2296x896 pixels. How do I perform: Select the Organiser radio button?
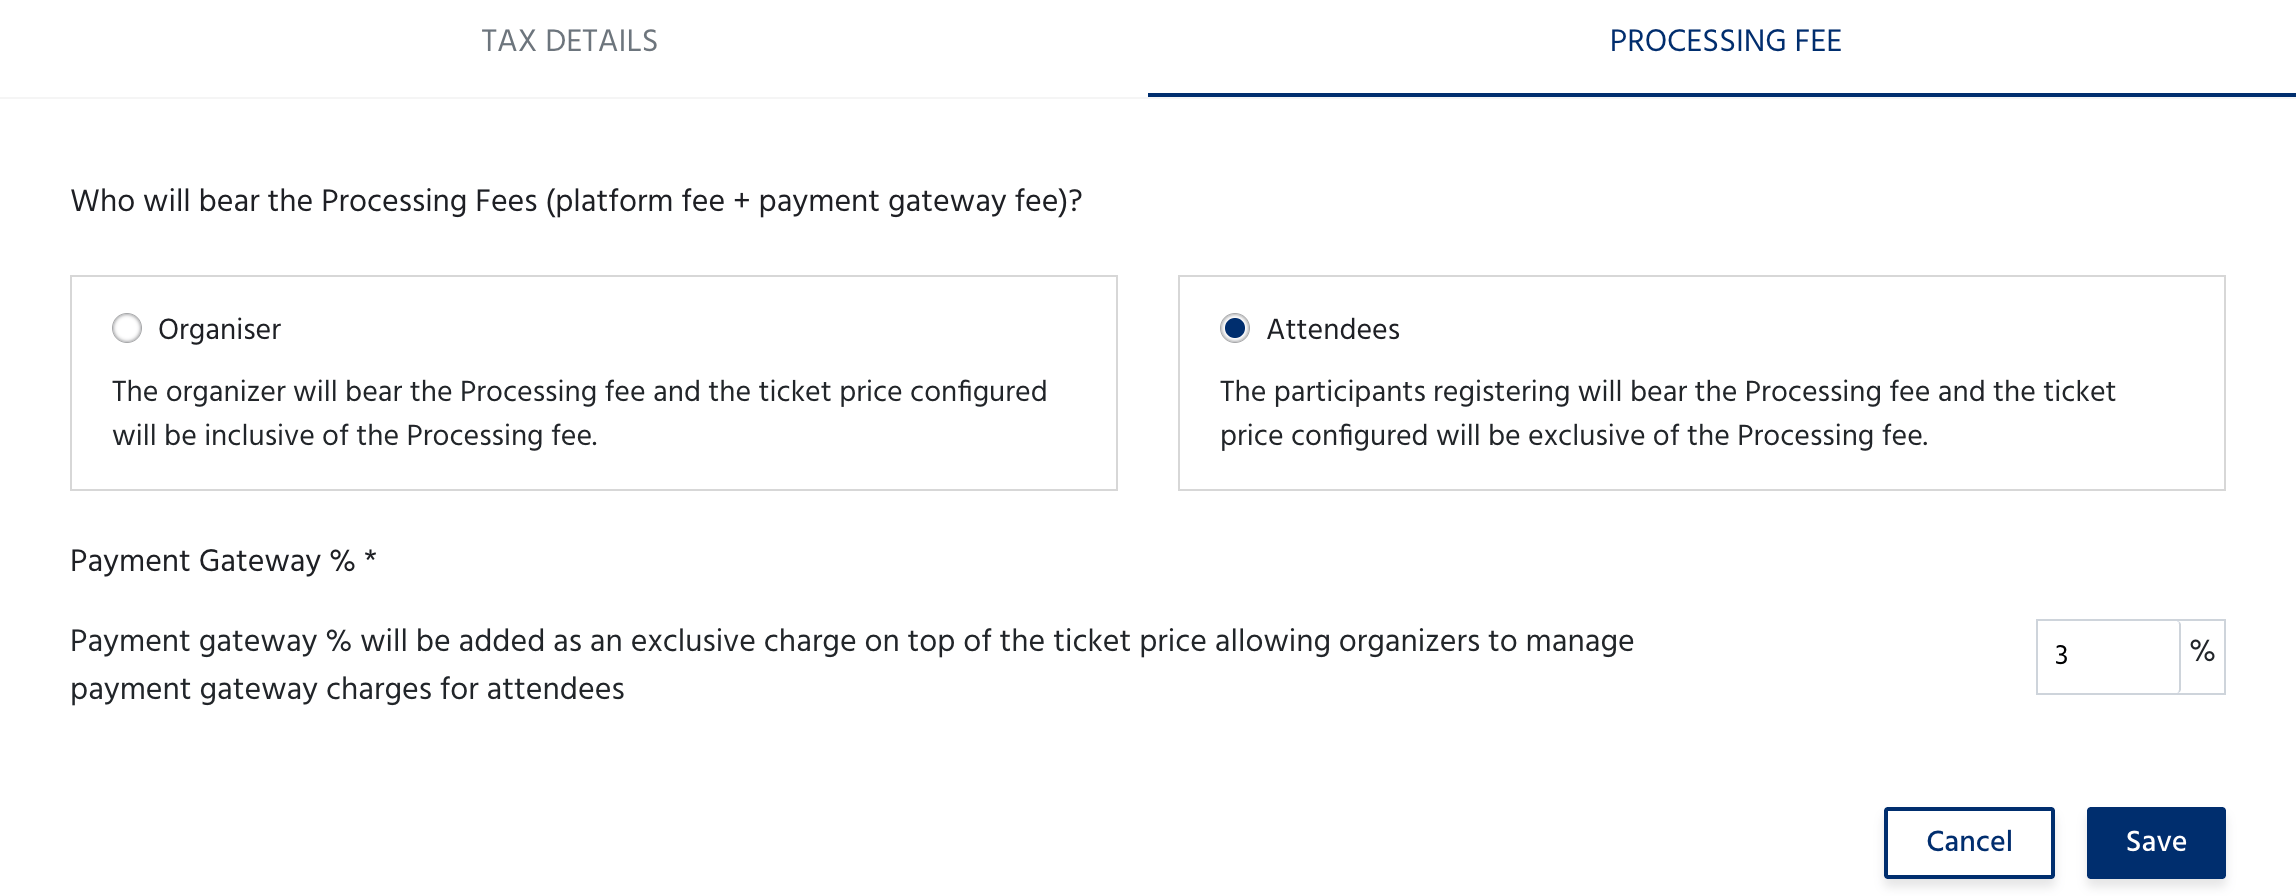[127, 328]
